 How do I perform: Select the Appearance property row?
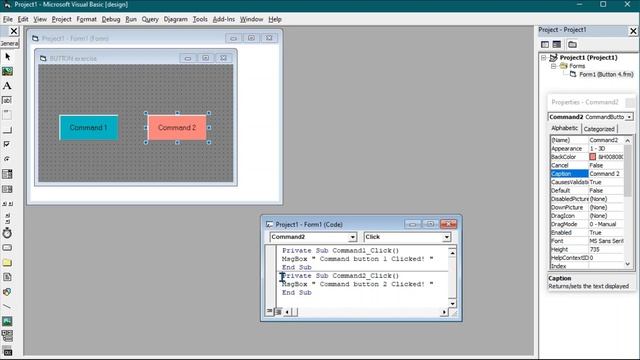pos(587,149)
